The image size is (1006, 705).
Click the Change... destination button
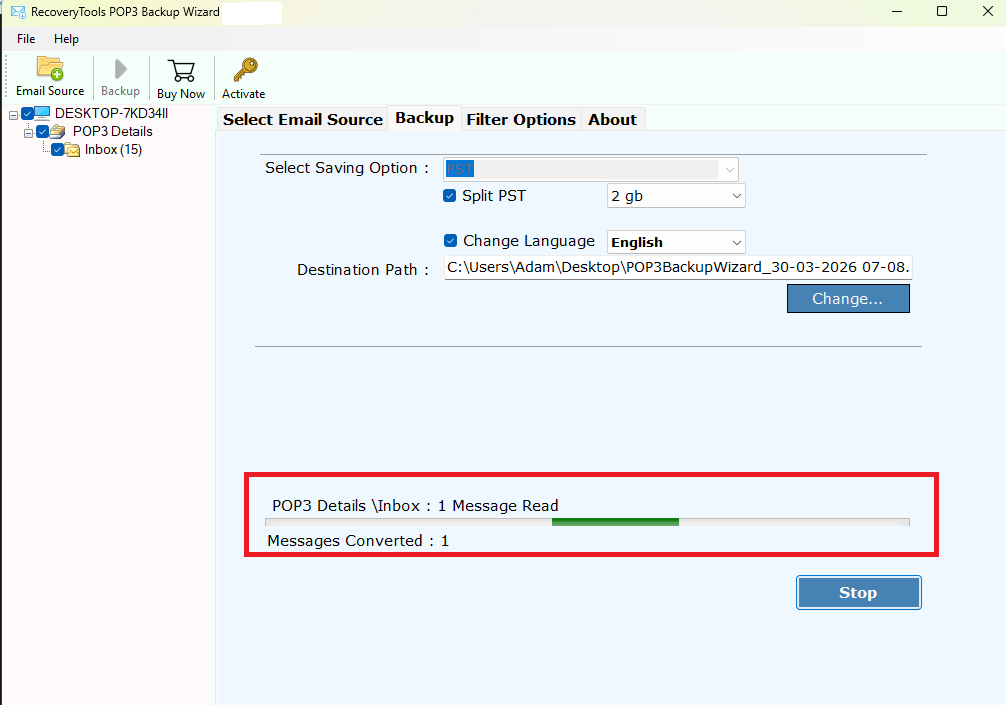pyautogui.click(x=848, y=299)
